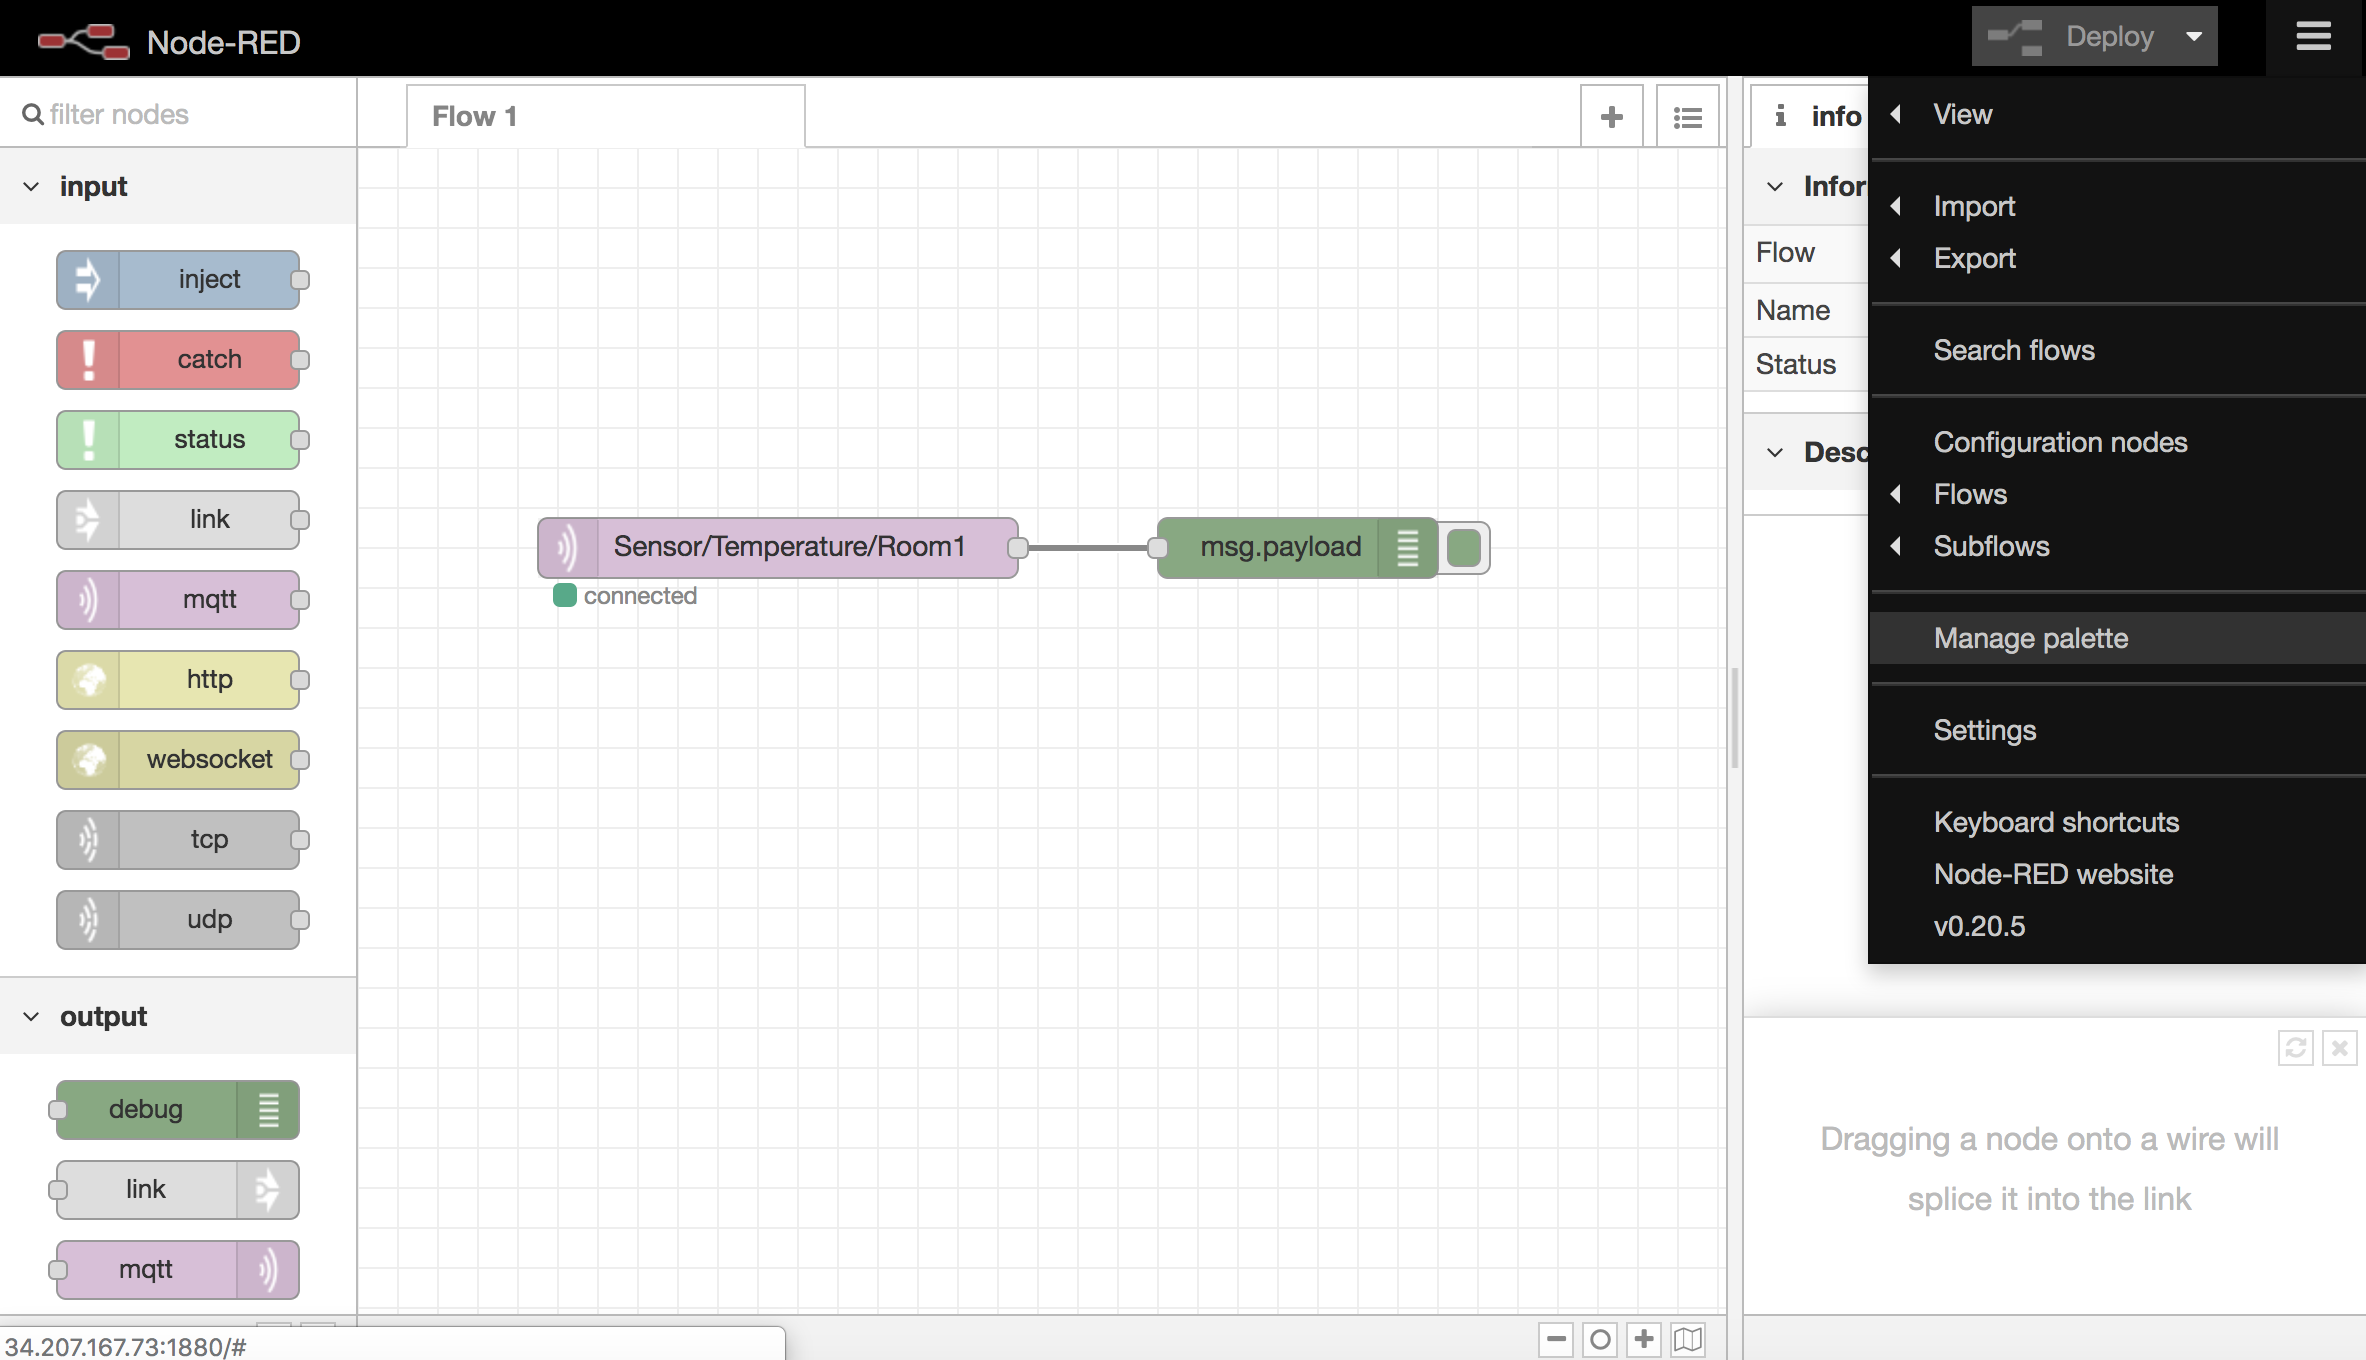
Task: Select the websocket input node
Action: (178, 759)
